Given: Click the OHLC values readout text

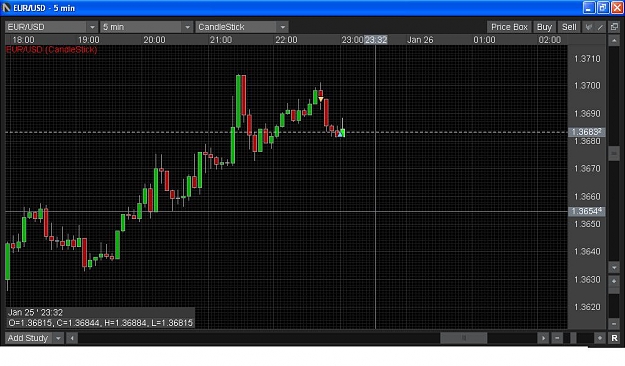Looking at the screenshot, I should click(x=100, y=323).
